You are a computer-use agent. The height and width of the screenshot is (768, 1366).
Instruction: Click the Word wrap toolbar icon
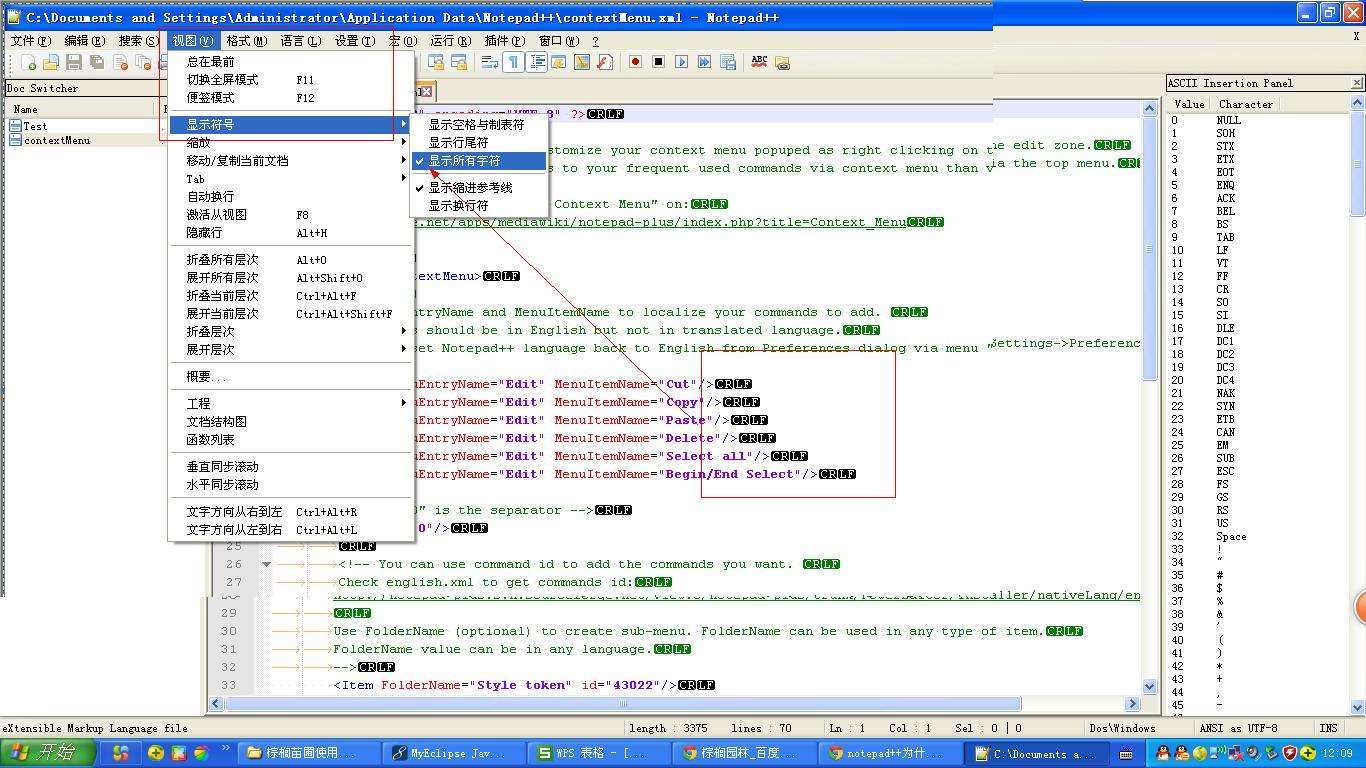click(490, 62)
